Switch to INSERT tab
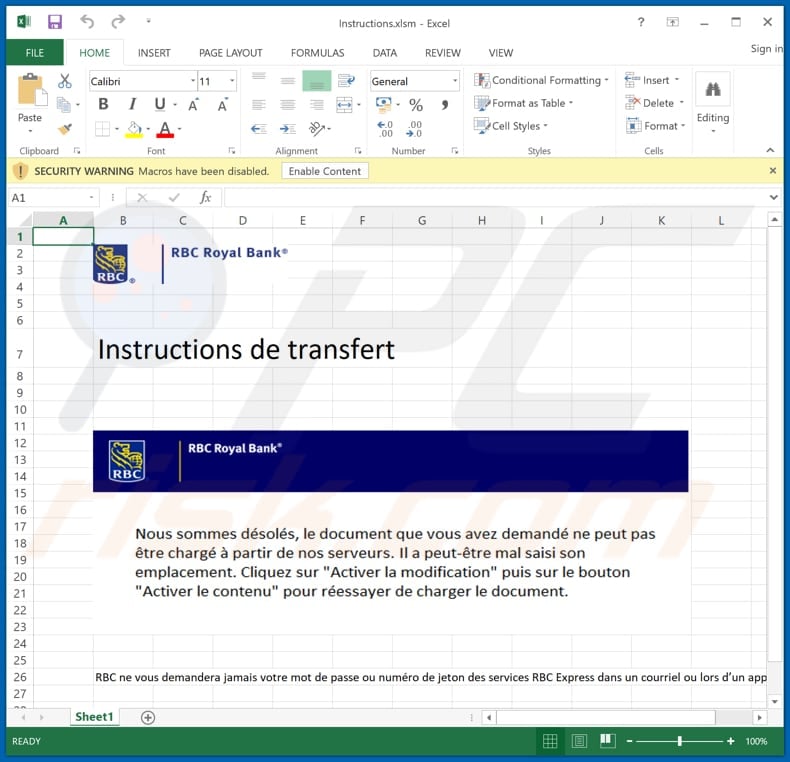Screen dimensions: 790x762 point(154,53)
